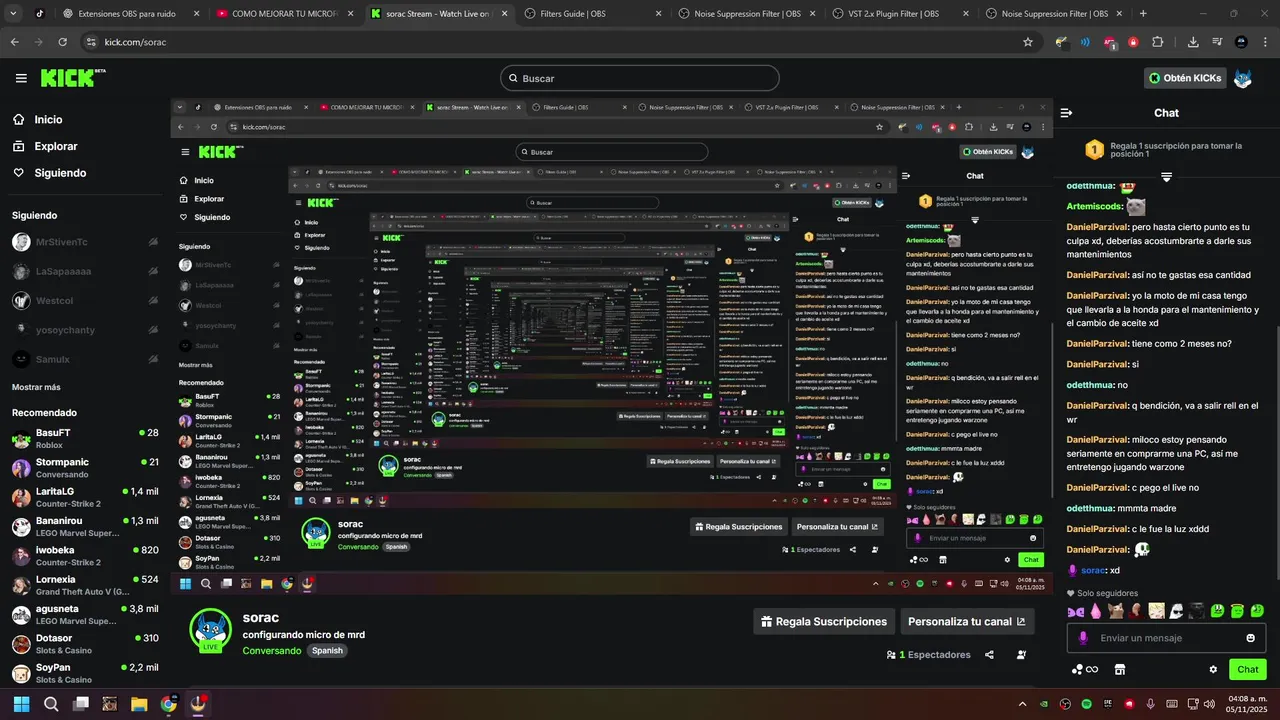
Task: Insert the purple bow emote
Action: pyautogui.click(x=1076, y=610)
